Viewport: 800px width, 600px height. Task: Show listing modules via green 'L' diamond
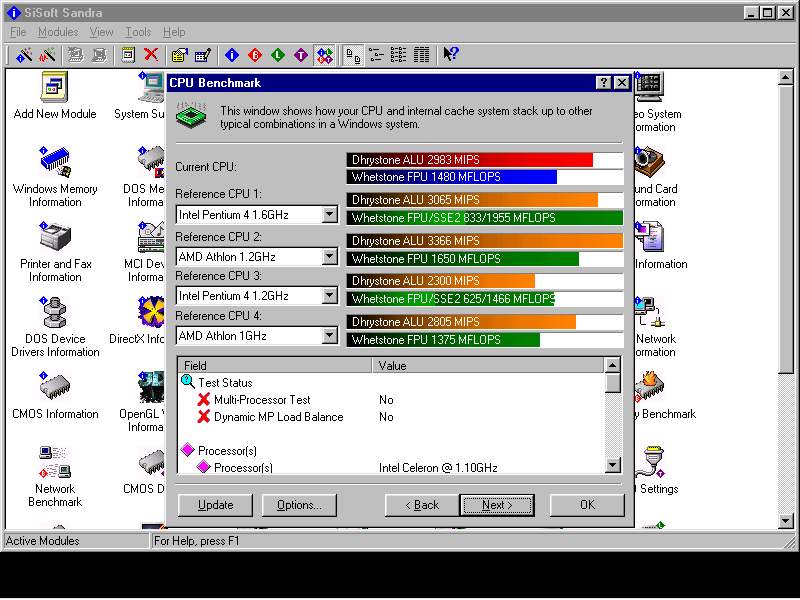click(278, 55)
